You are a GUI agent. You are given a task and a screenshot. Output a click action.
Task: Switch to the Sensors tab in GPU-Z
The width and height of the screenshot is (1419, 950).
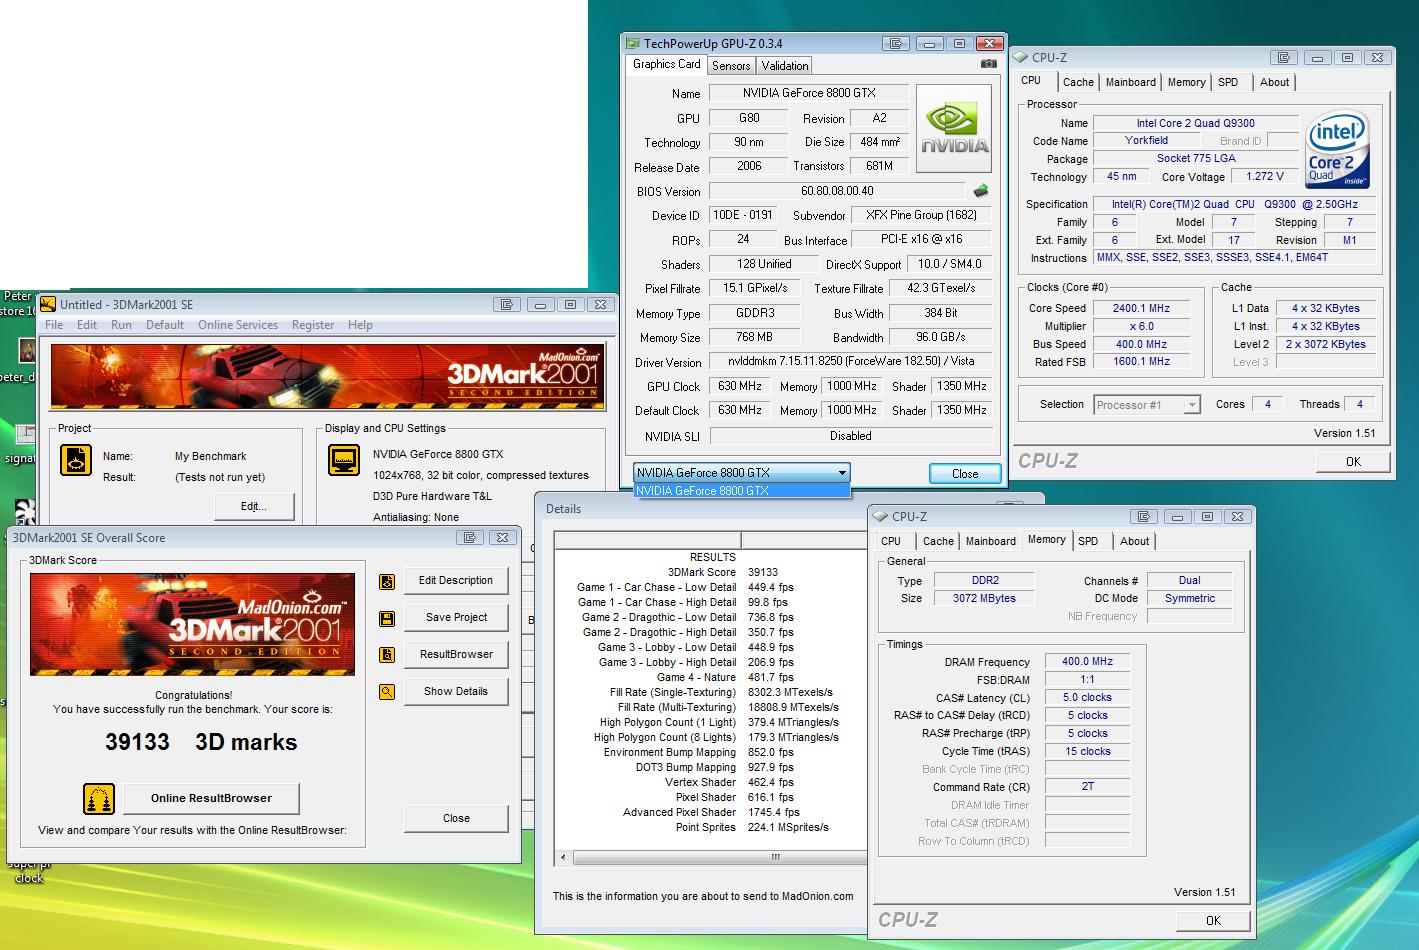click(731, 66)
